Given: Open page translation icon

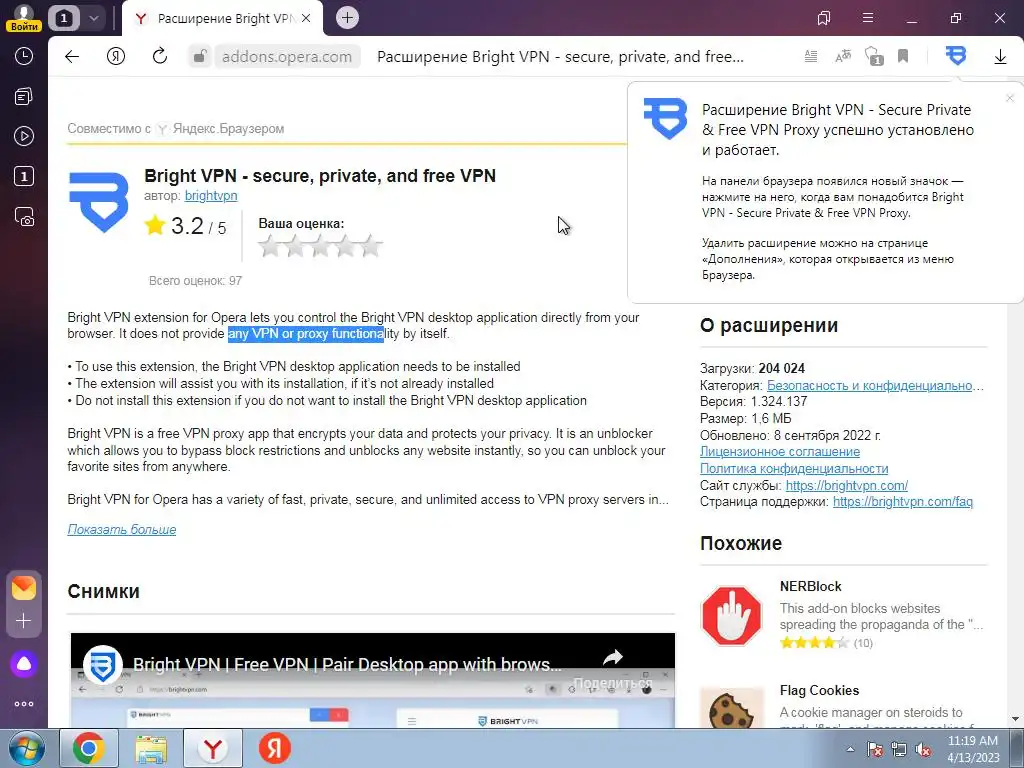Looking at the screenshot, I should click(x=843, y=56).
